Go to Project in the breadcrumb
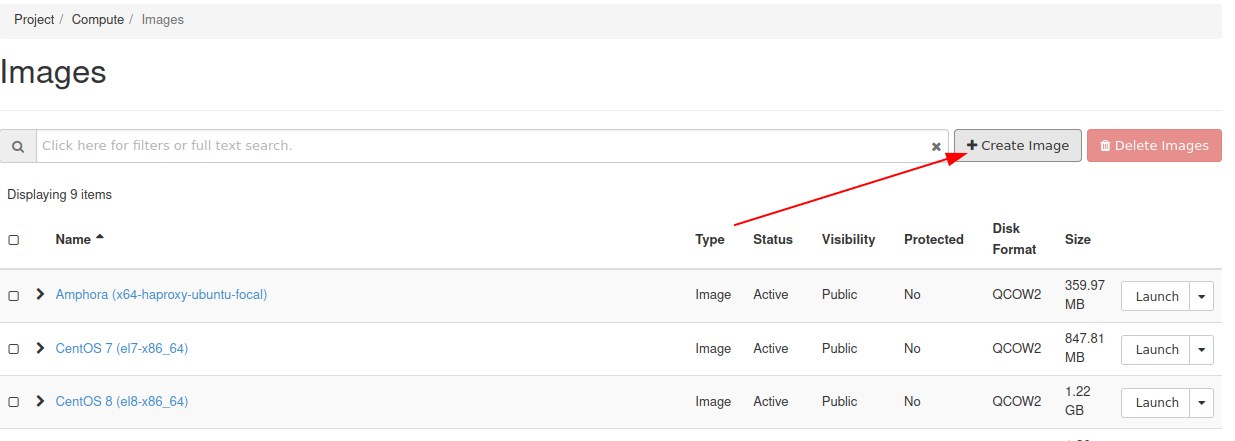 pos(34,20)
